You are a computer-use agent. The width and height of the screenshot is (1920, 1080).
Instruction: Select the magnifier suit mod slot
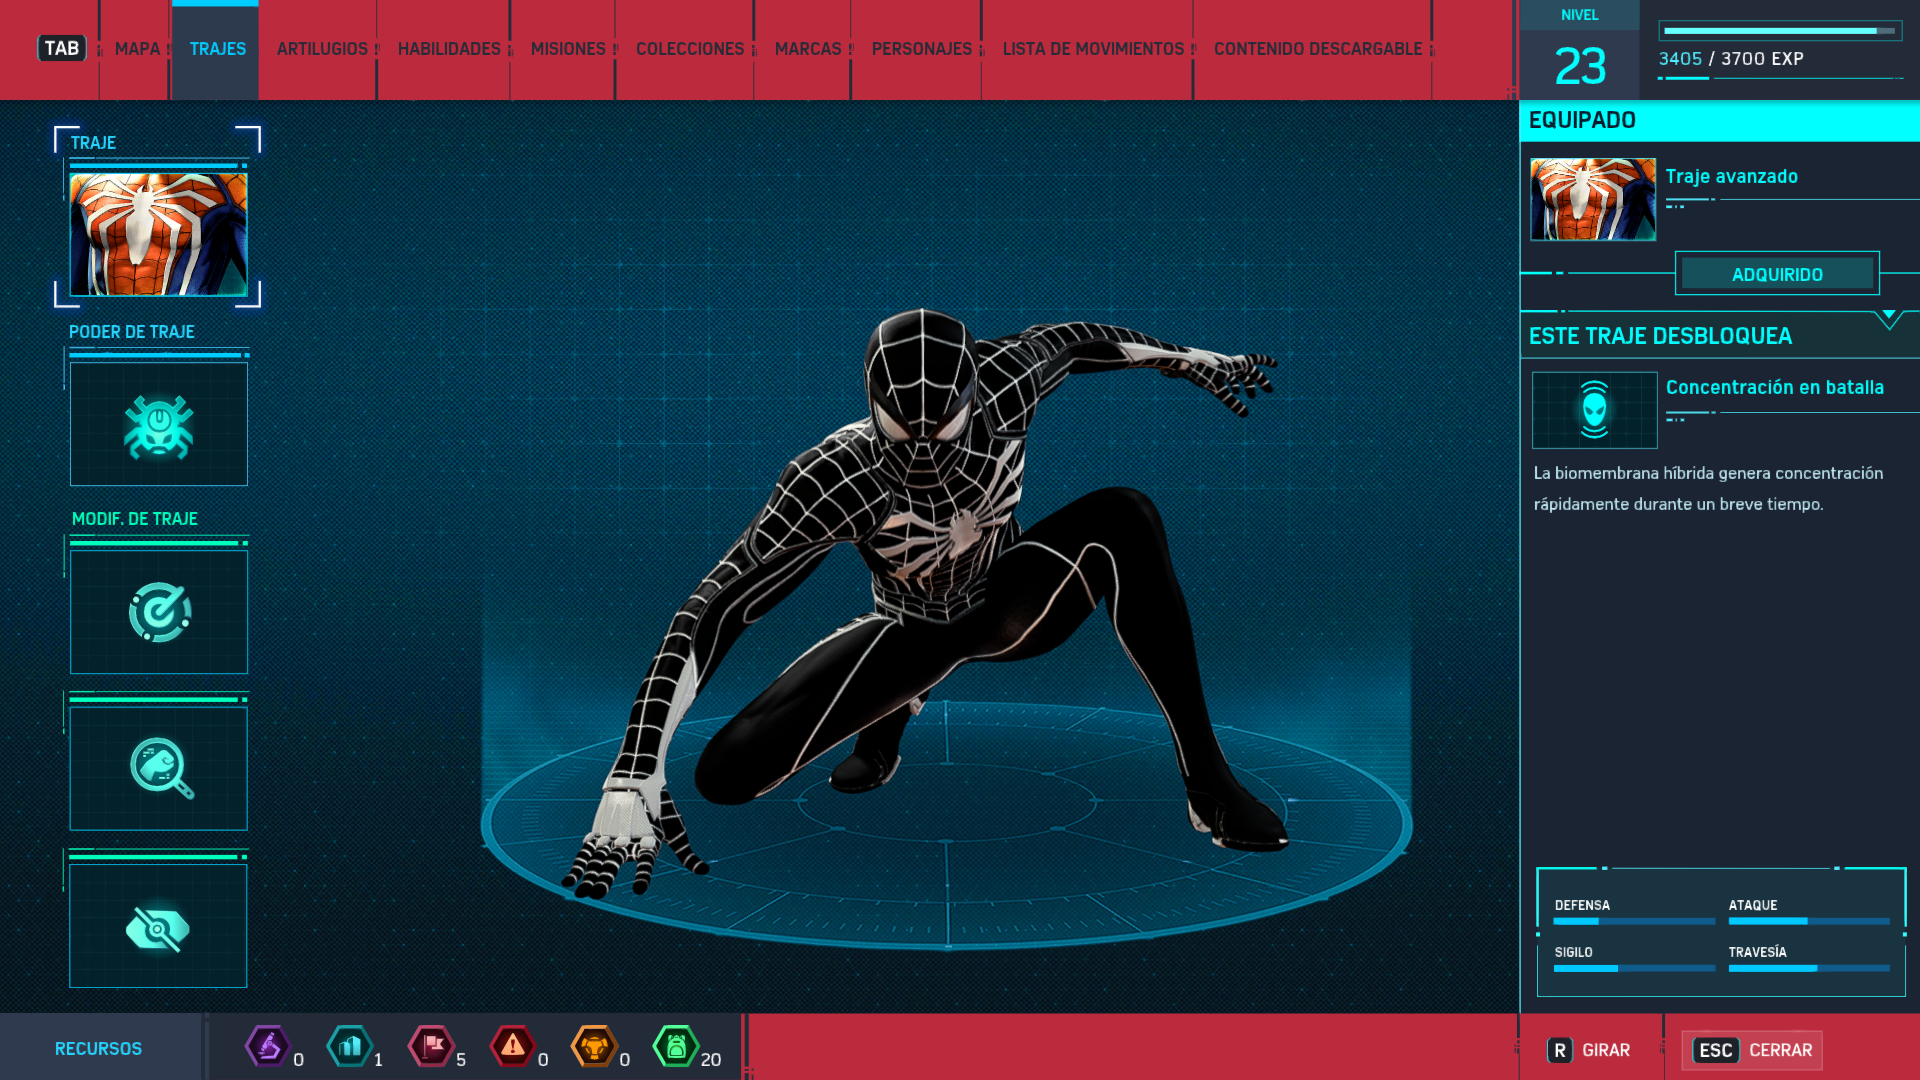click(159, 768)
